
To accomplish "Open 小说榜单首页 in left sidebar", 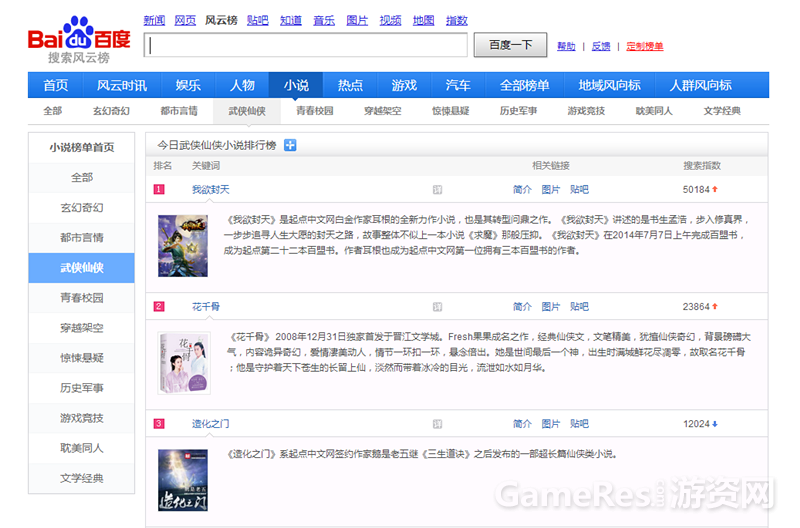I will click(x=82, y=147).
